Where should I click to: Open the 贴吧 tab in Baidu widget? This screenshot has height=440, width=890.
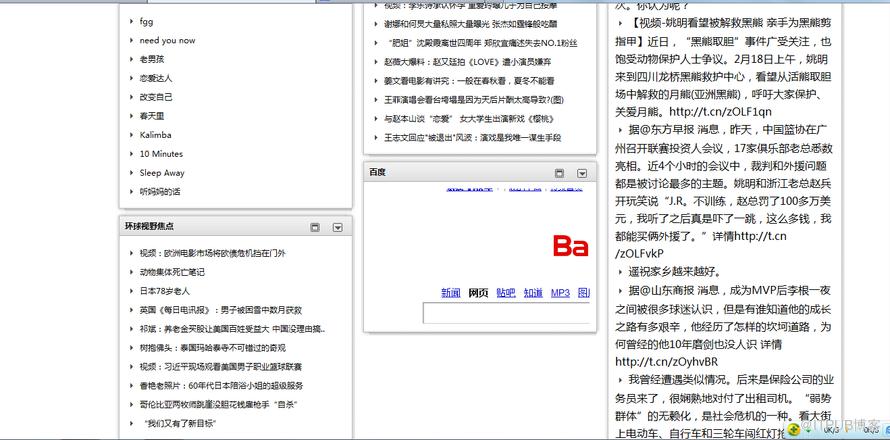pos(506,293)
